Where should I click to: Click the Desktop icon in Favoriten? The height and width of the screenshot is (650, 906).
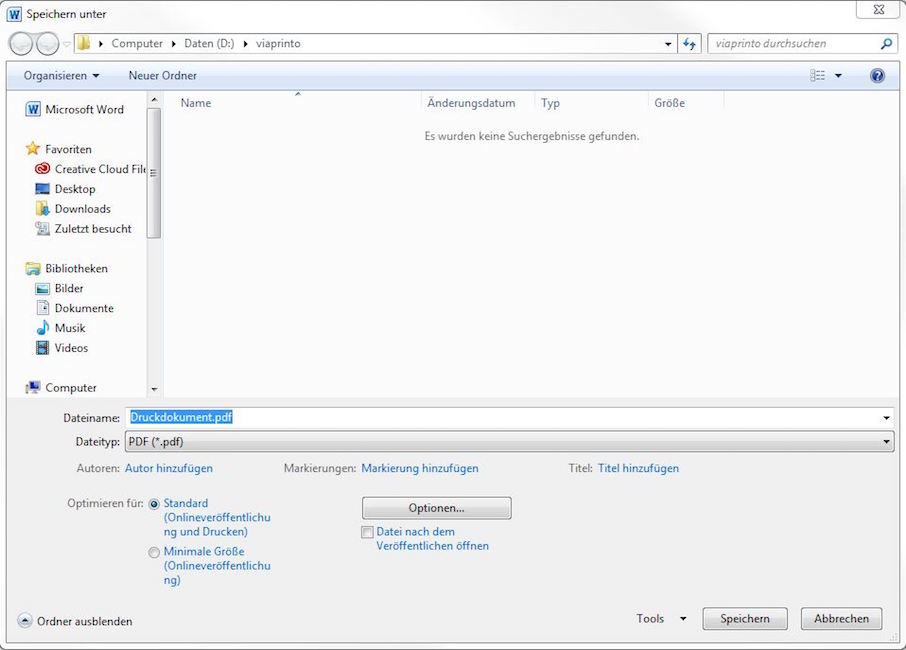(x=42, y=189)
